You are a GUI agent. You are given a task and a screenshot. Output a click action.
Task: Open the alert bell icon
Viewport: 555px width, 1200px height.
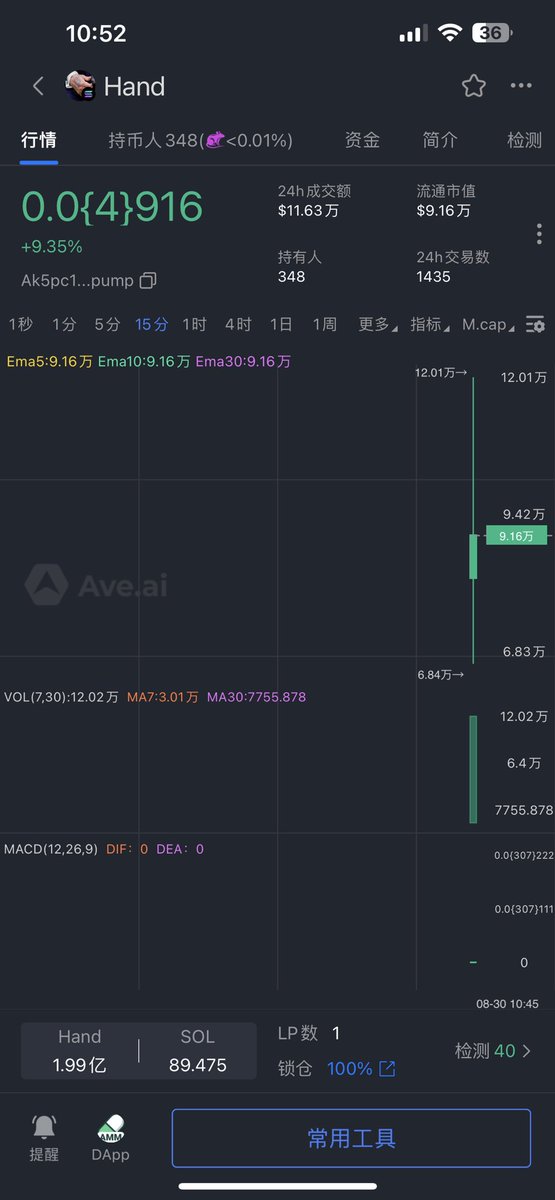(x=44, y=1128)
